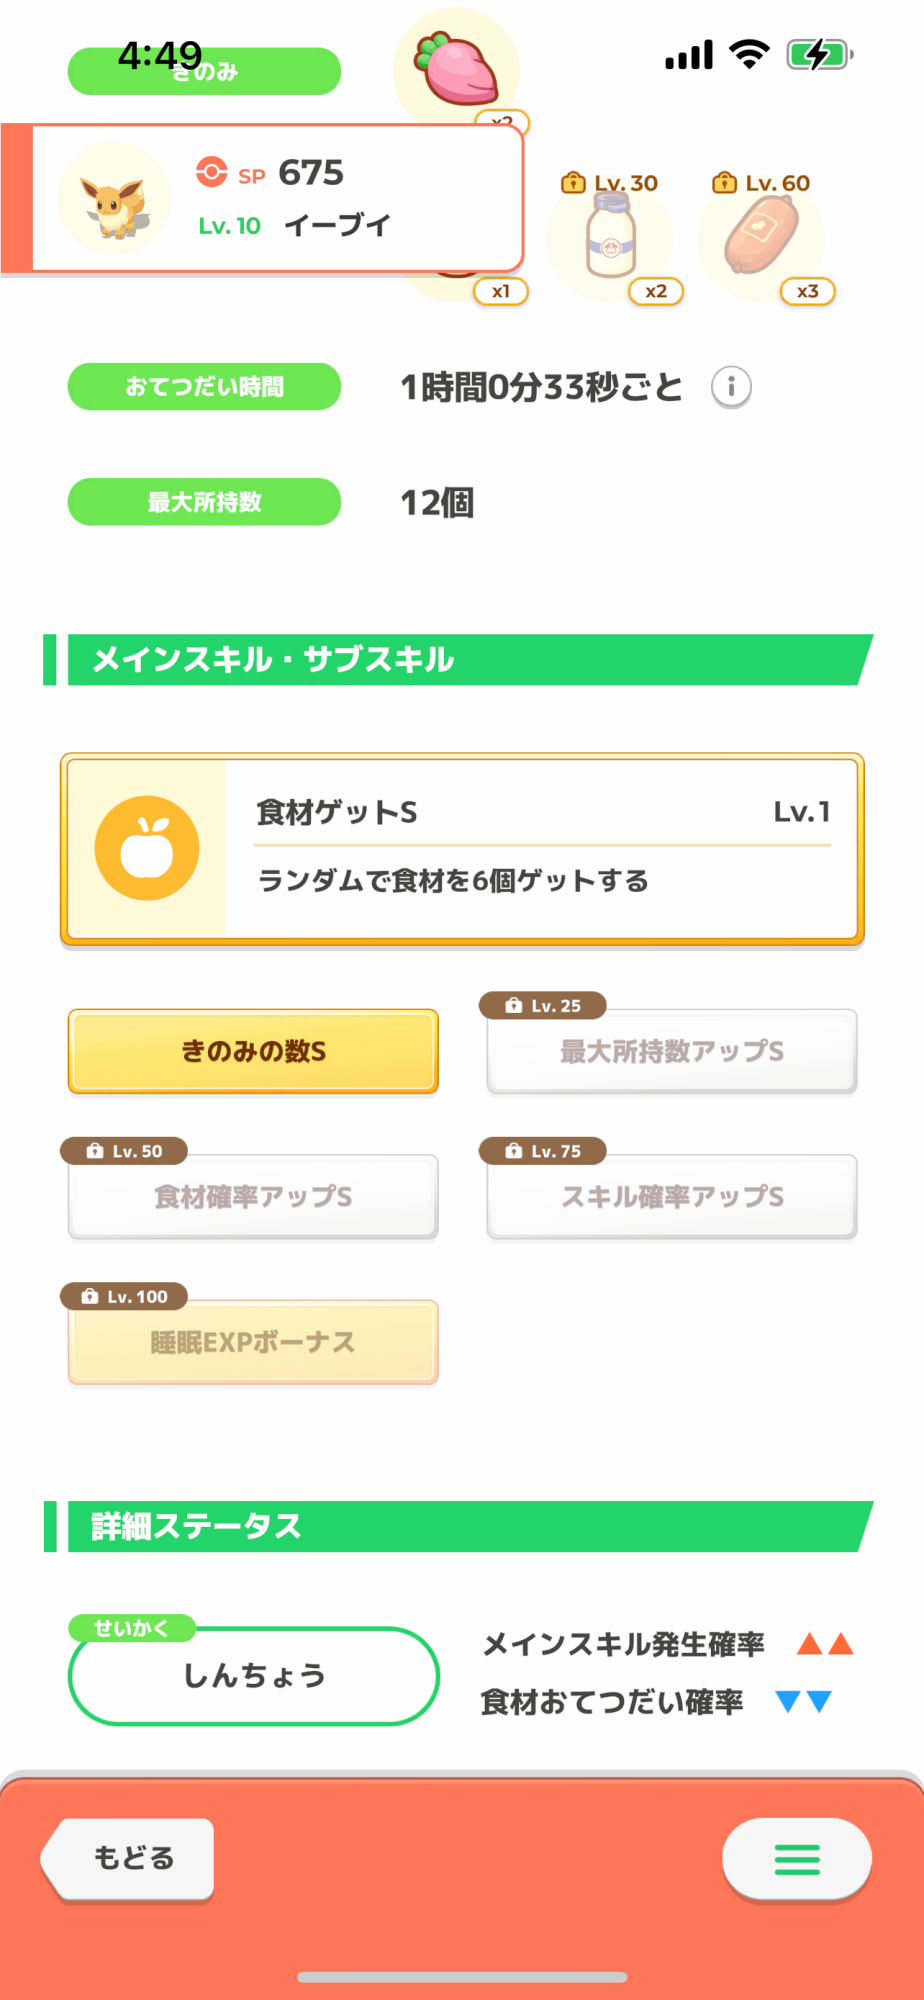
Task: Select locked 食材確率アップS sub skill
Action: 253,1197
